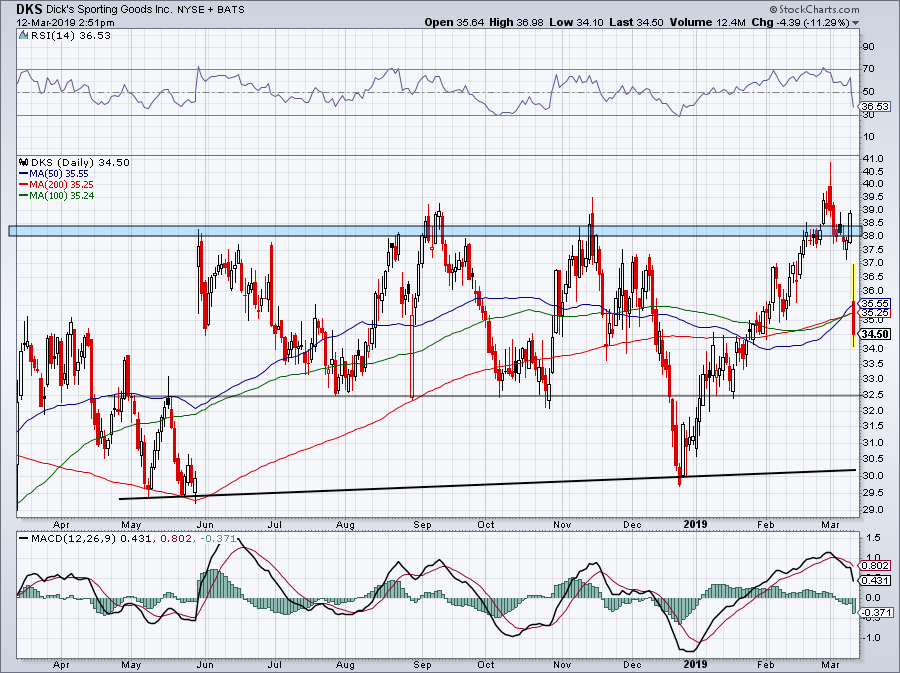Click the MA(200) 35.25 legend entry
900x673 pixels.
(x=62, y=185)
